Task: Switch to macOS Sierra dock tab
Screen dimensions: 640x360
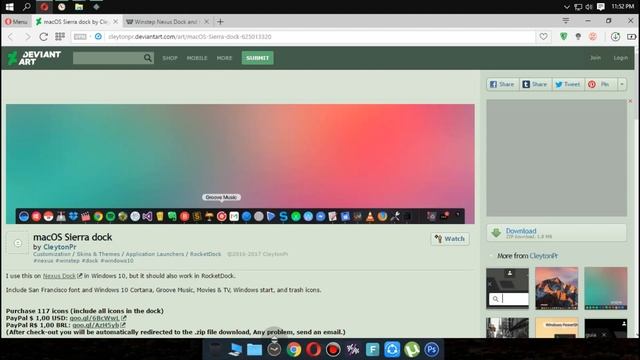Action: click(75, 22)
